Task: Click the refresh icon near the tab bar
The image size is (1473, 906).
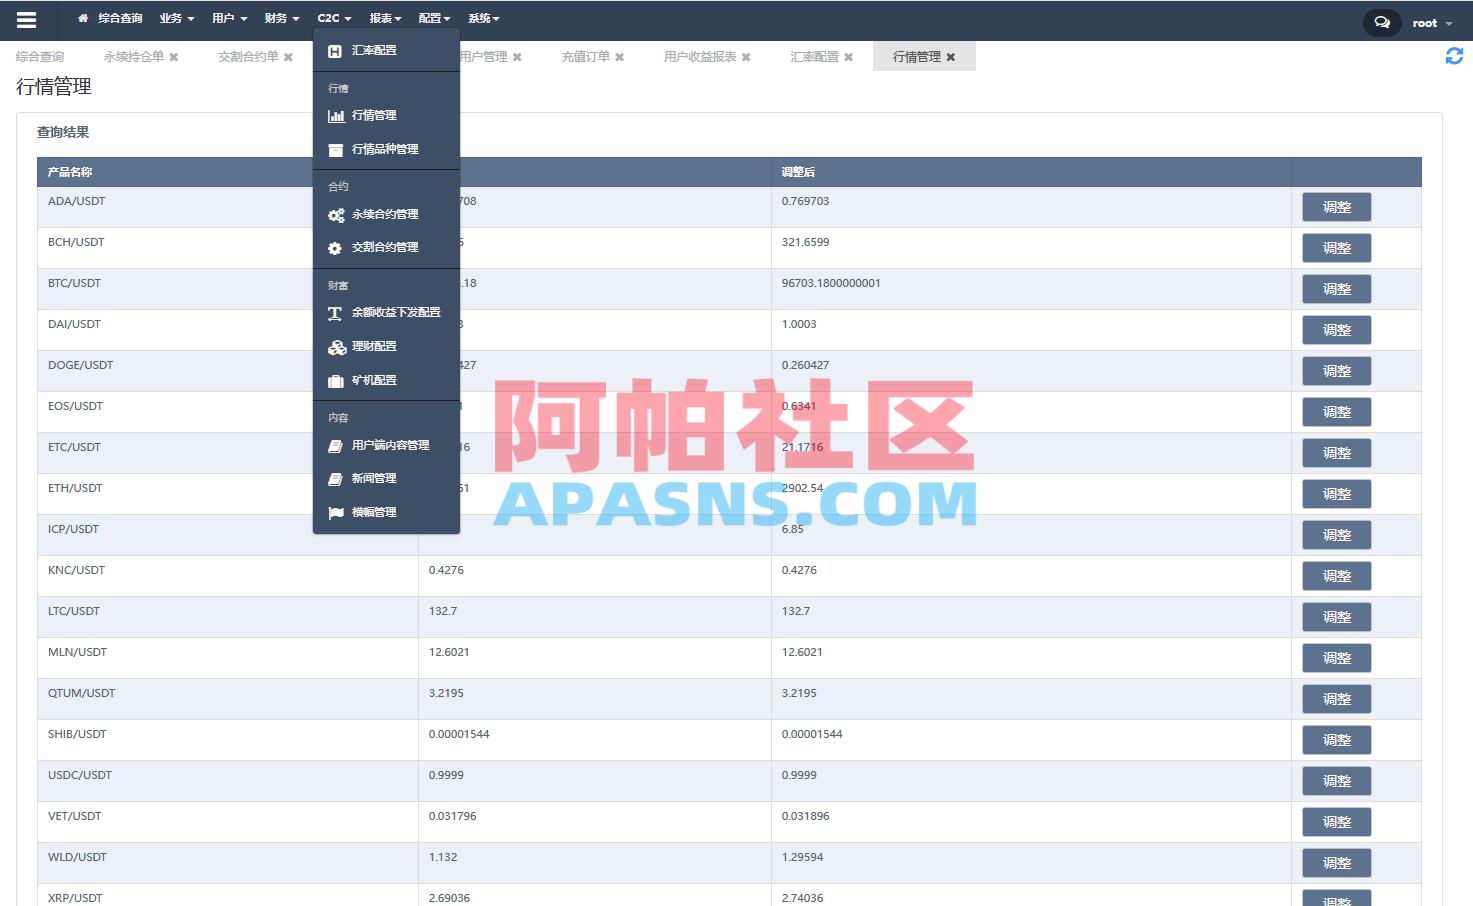Action: pos(1455,56)
